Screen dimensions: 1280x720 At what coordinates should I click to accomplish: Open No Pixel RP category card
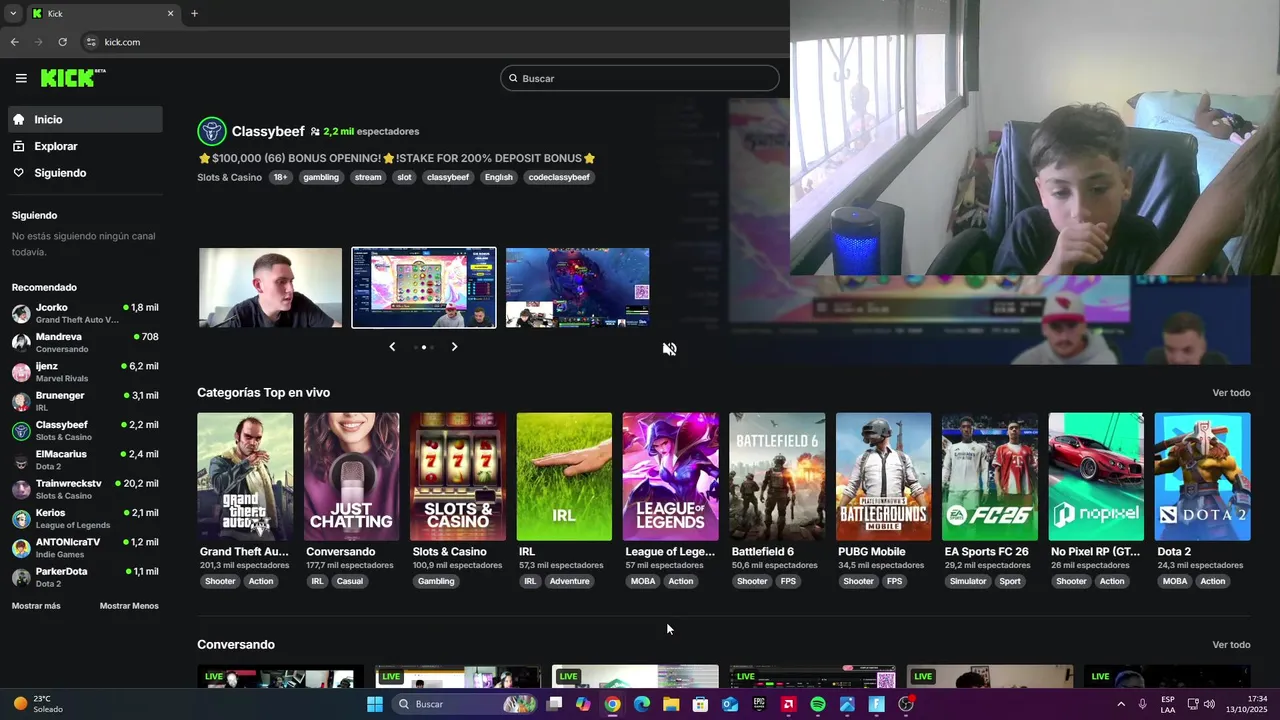[1096, 477]
